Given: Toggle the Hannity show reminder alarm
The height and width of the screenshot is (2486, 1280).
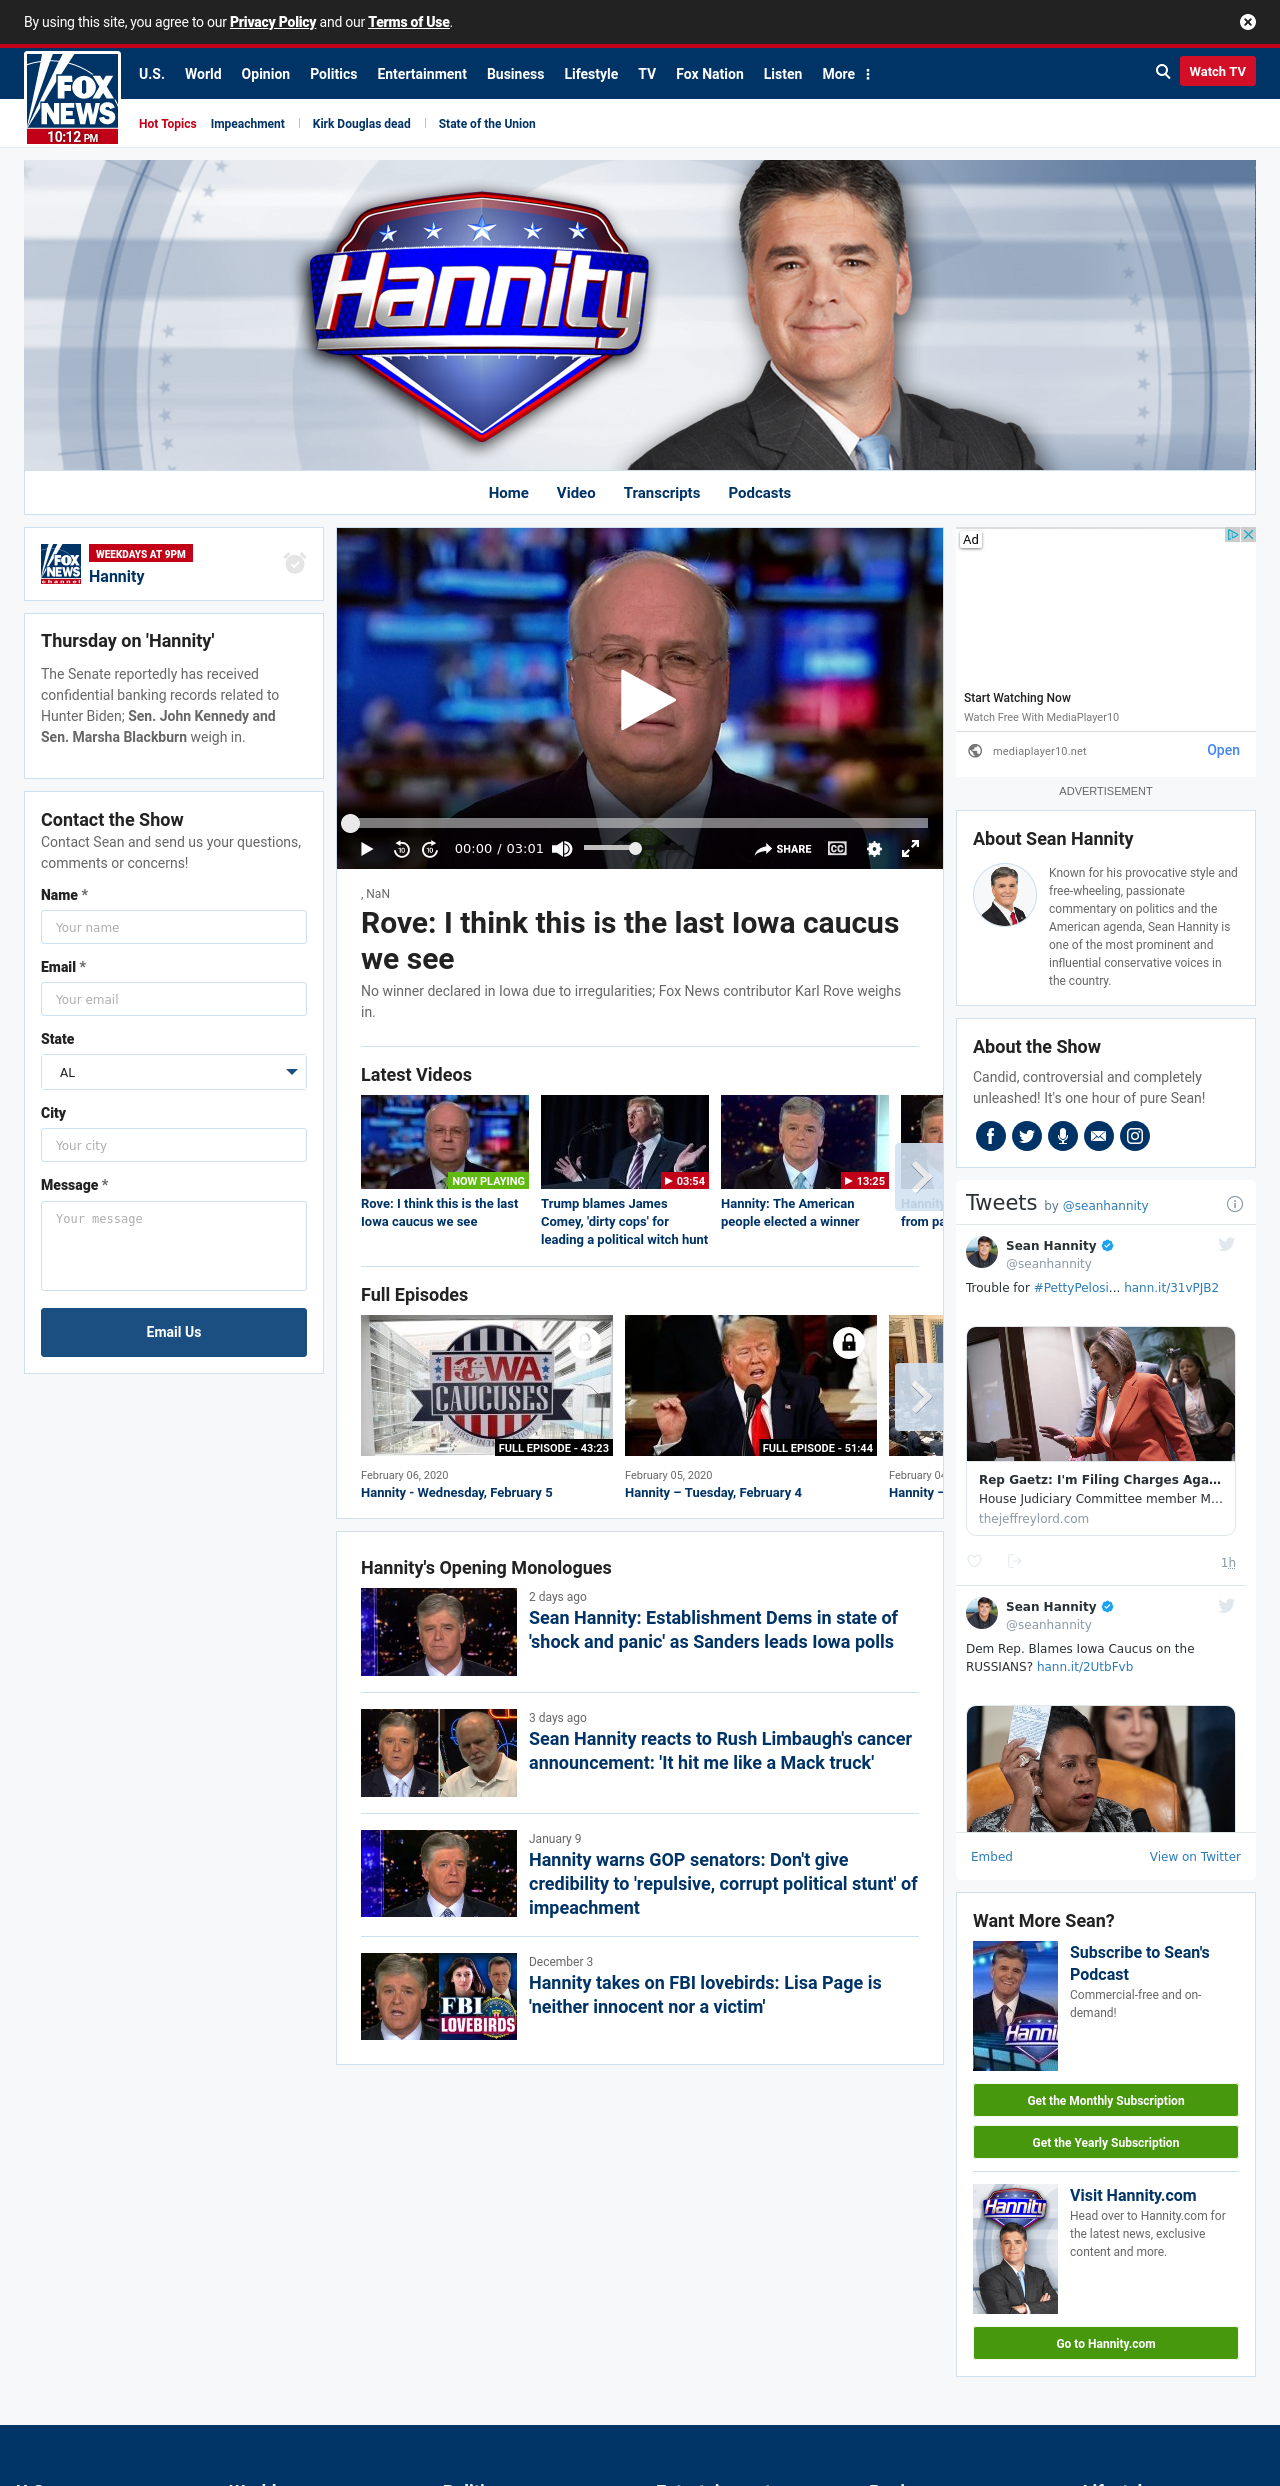Looking at the screenshot, I should (x=295, y=563).
